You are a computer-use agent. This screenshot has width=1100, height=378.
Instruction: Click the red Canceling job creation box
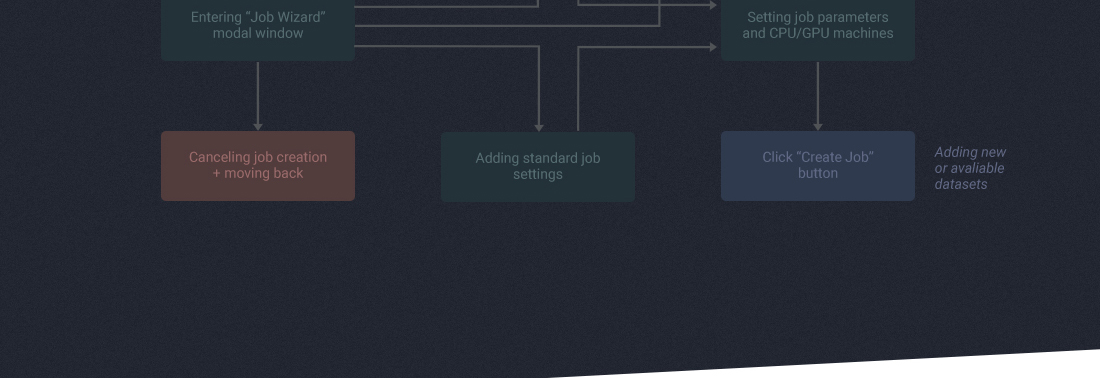257,166
